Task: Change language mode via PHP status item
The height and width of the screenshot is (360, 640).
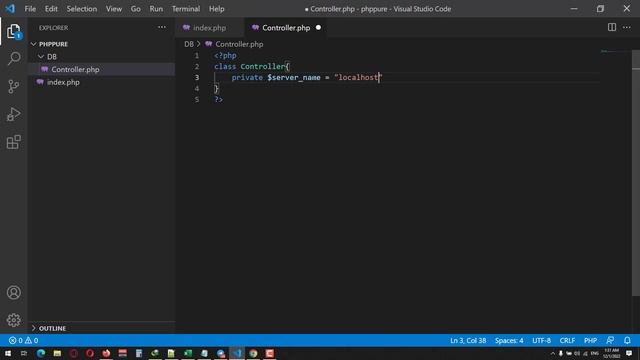Action: point(590,340)
